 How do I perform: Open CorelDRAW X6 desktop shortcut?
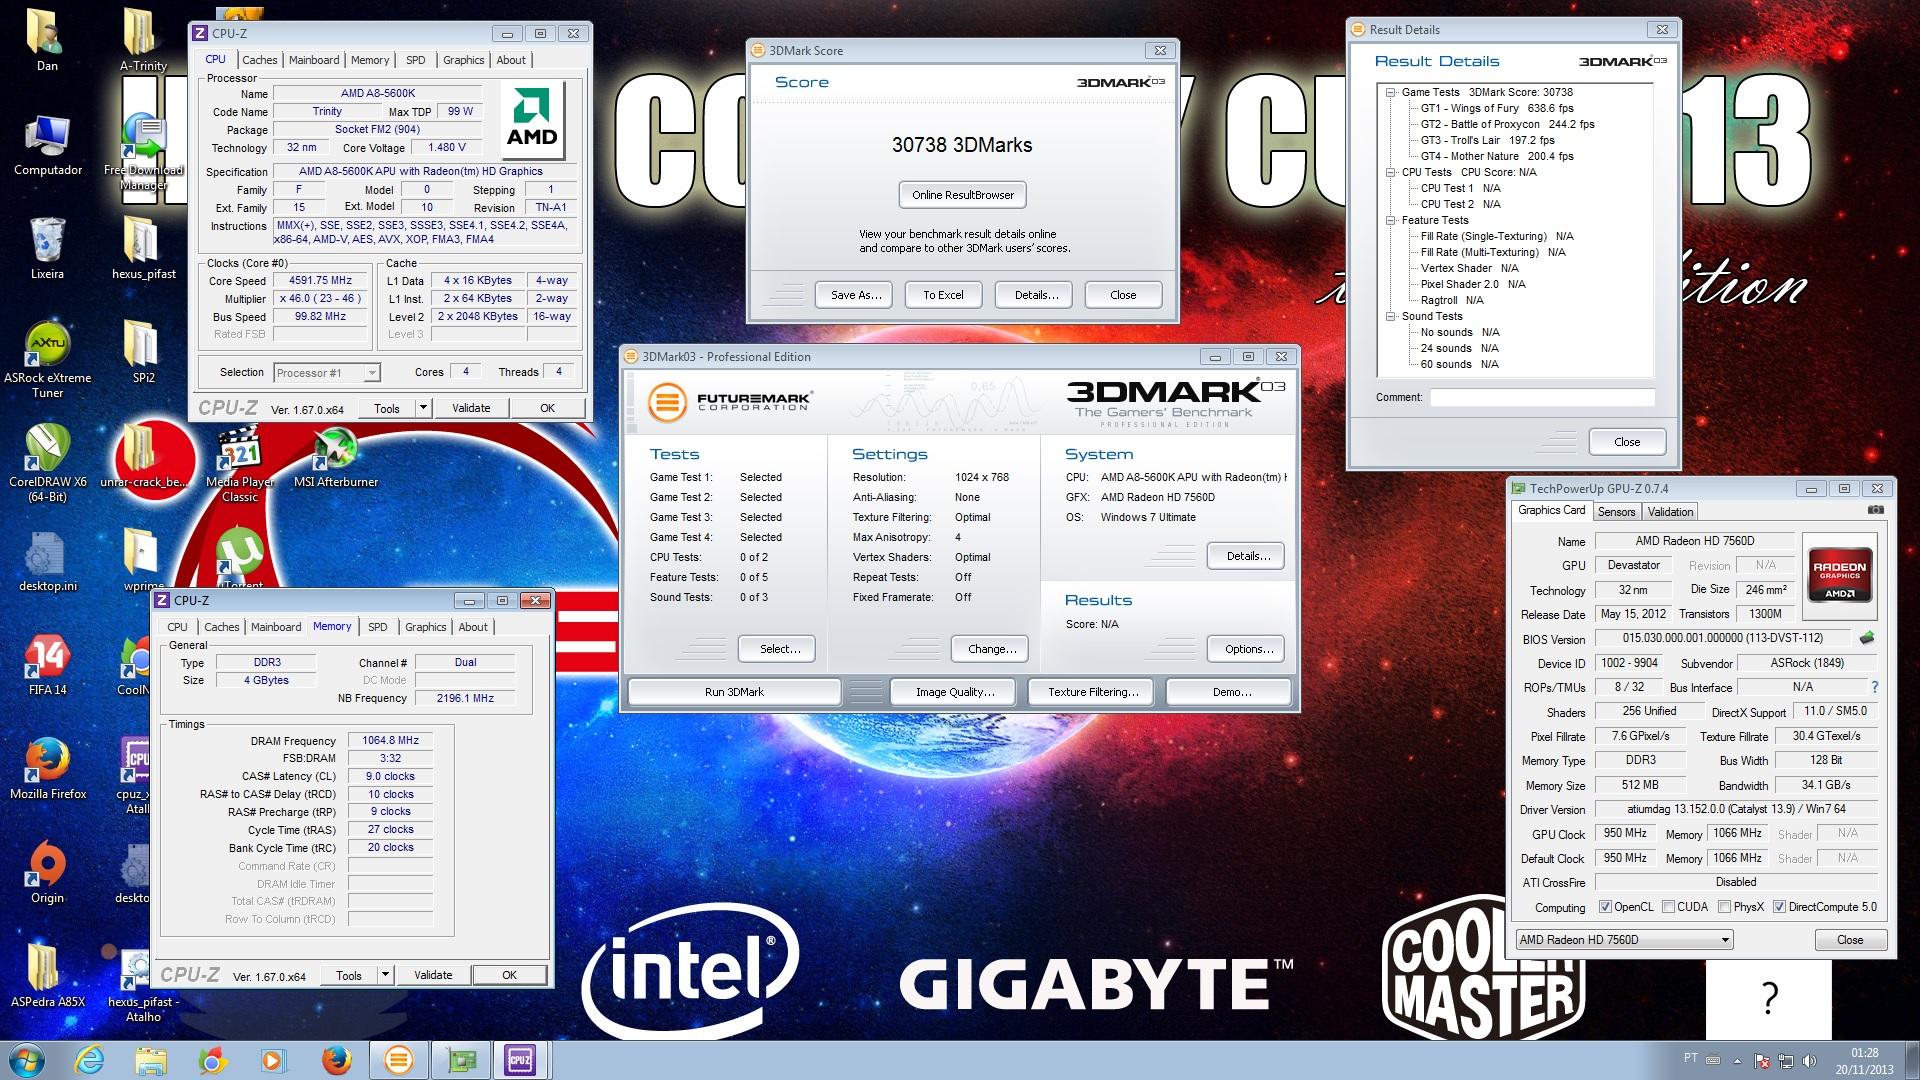[48, 464]
